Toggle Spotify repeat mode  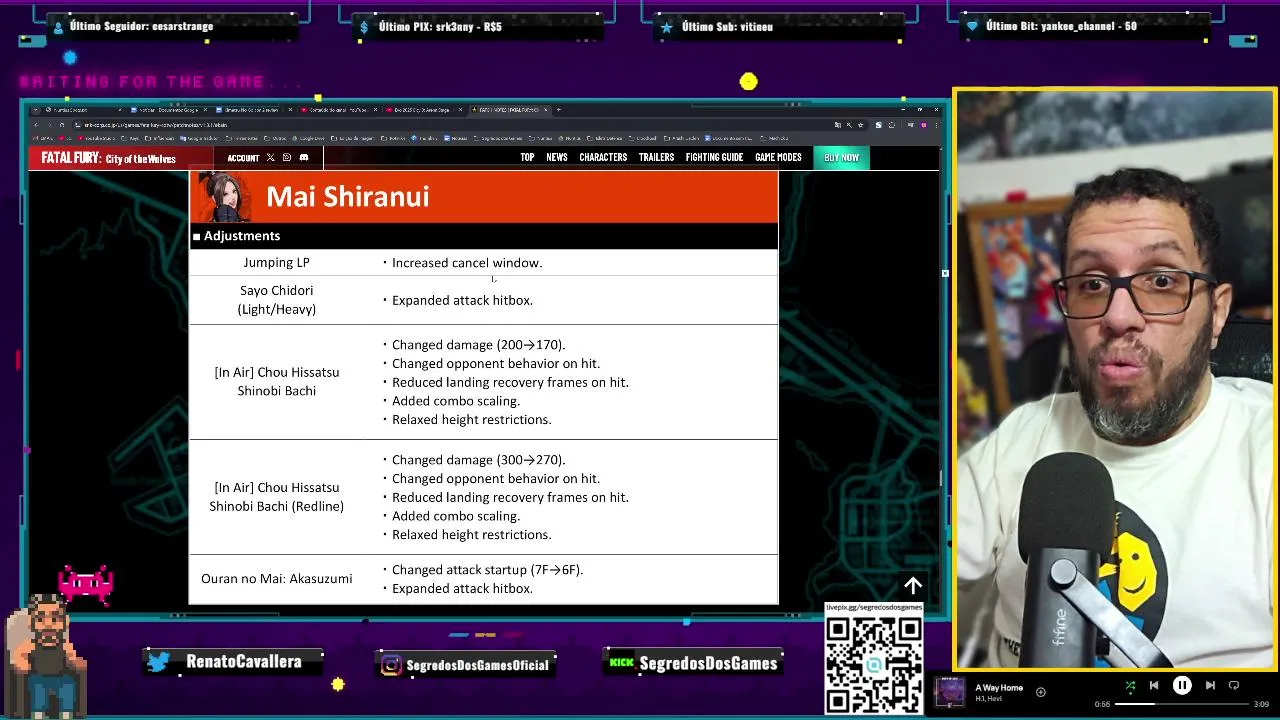[x=1234, y=685]
